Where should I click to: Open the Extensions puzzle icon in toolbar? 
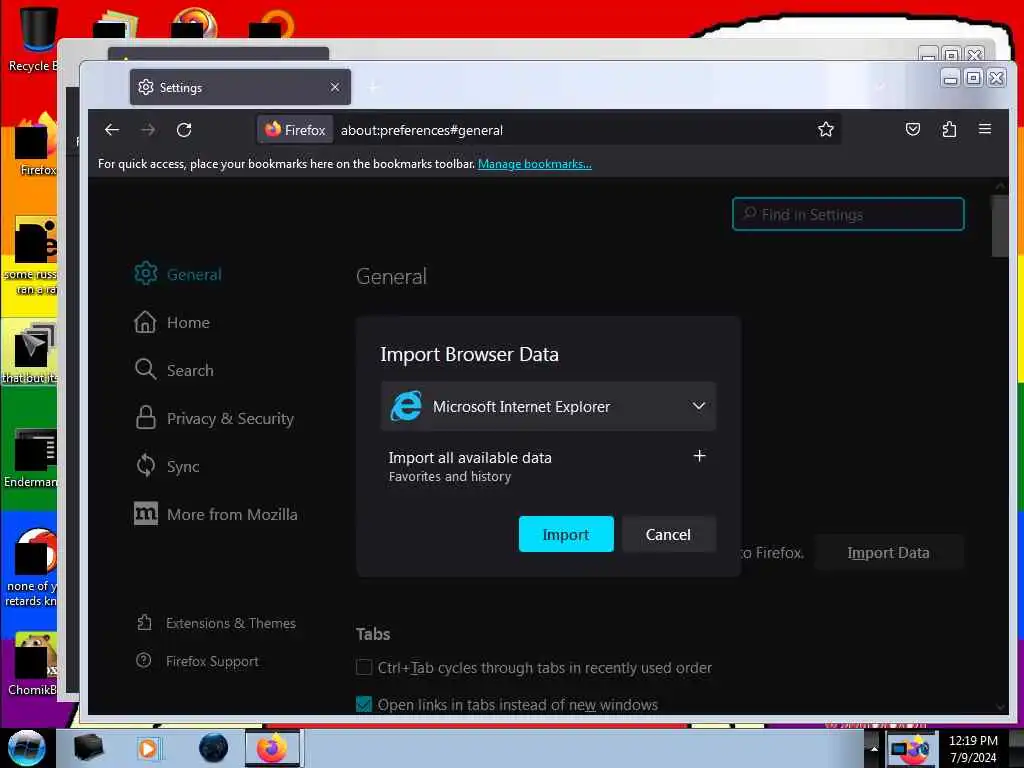(x=949, y=129)
